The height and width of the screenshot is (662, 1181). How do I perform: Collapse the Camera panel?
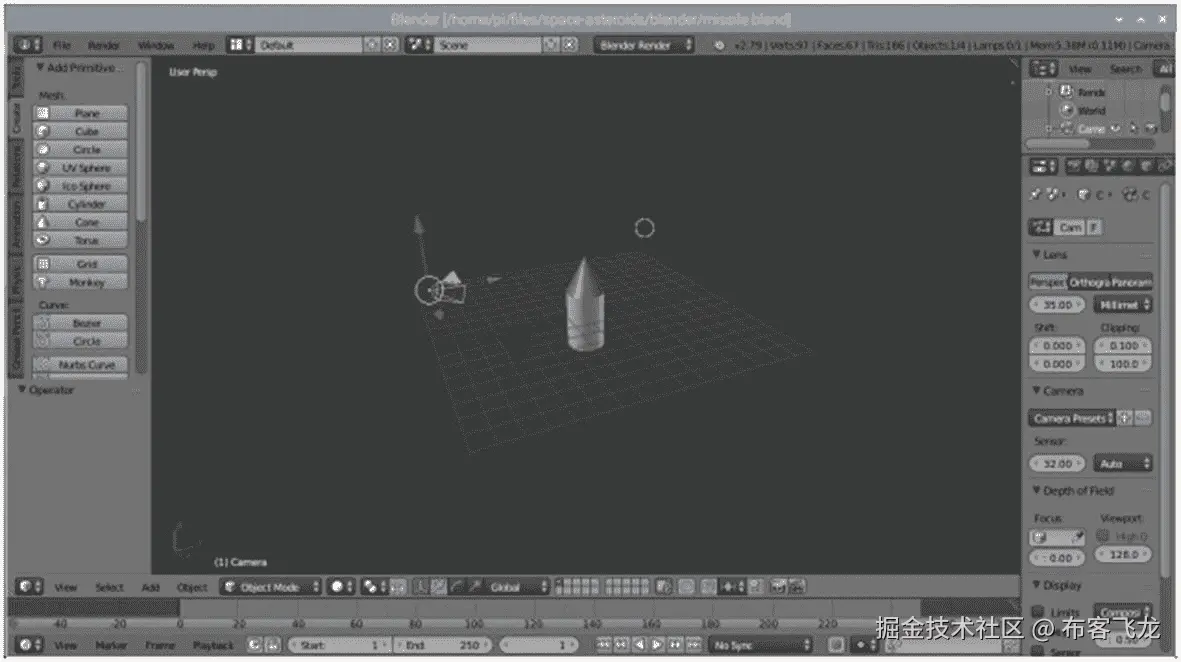click(x=1036, y=391)
